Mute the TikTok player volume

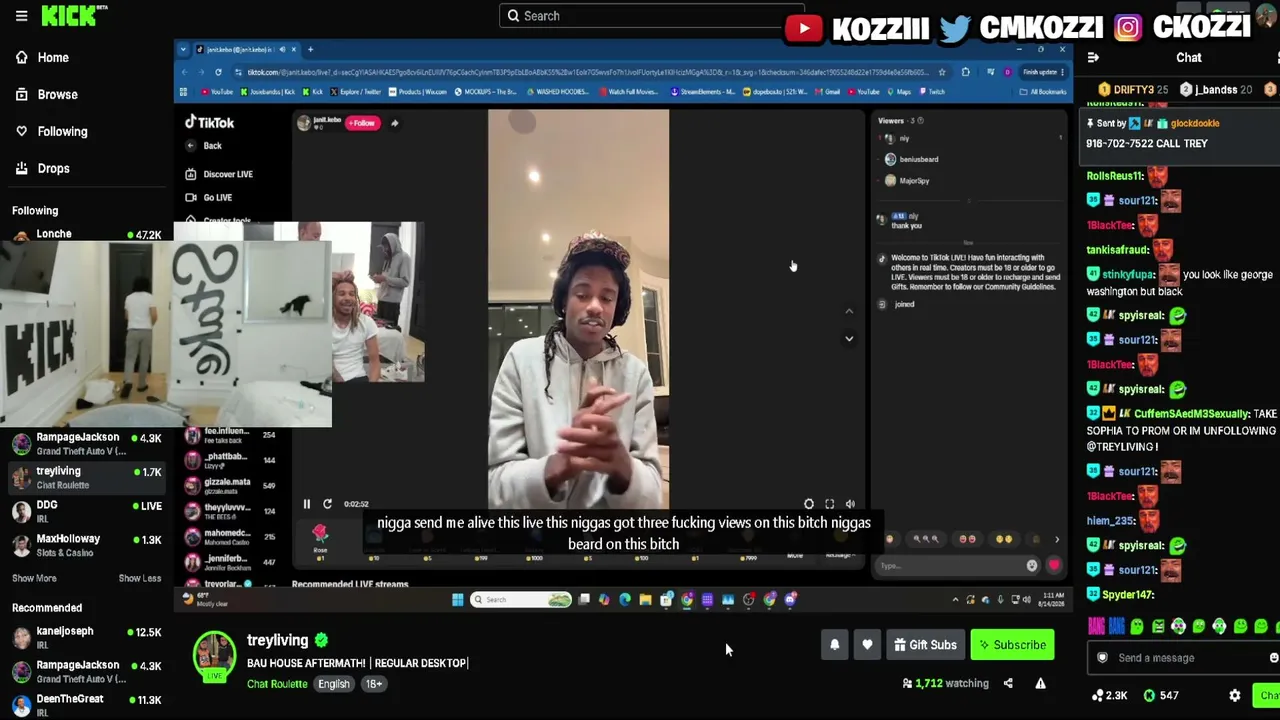point(850,504)
